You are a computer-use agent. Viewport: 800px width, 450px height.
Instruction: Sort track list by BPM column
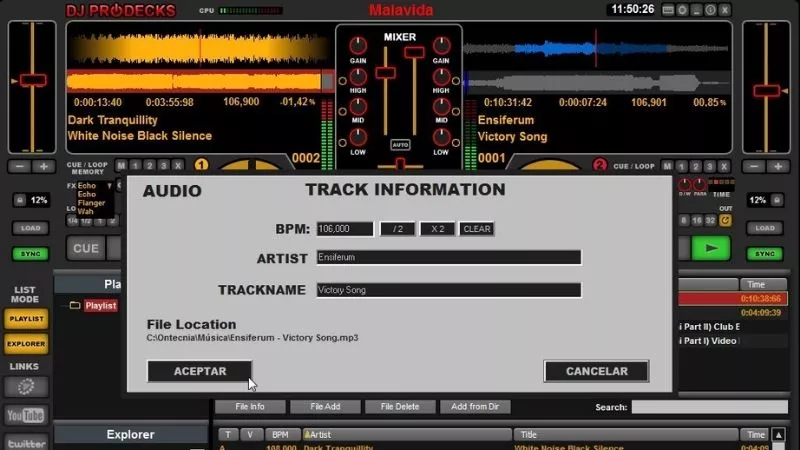click(280, 435)
